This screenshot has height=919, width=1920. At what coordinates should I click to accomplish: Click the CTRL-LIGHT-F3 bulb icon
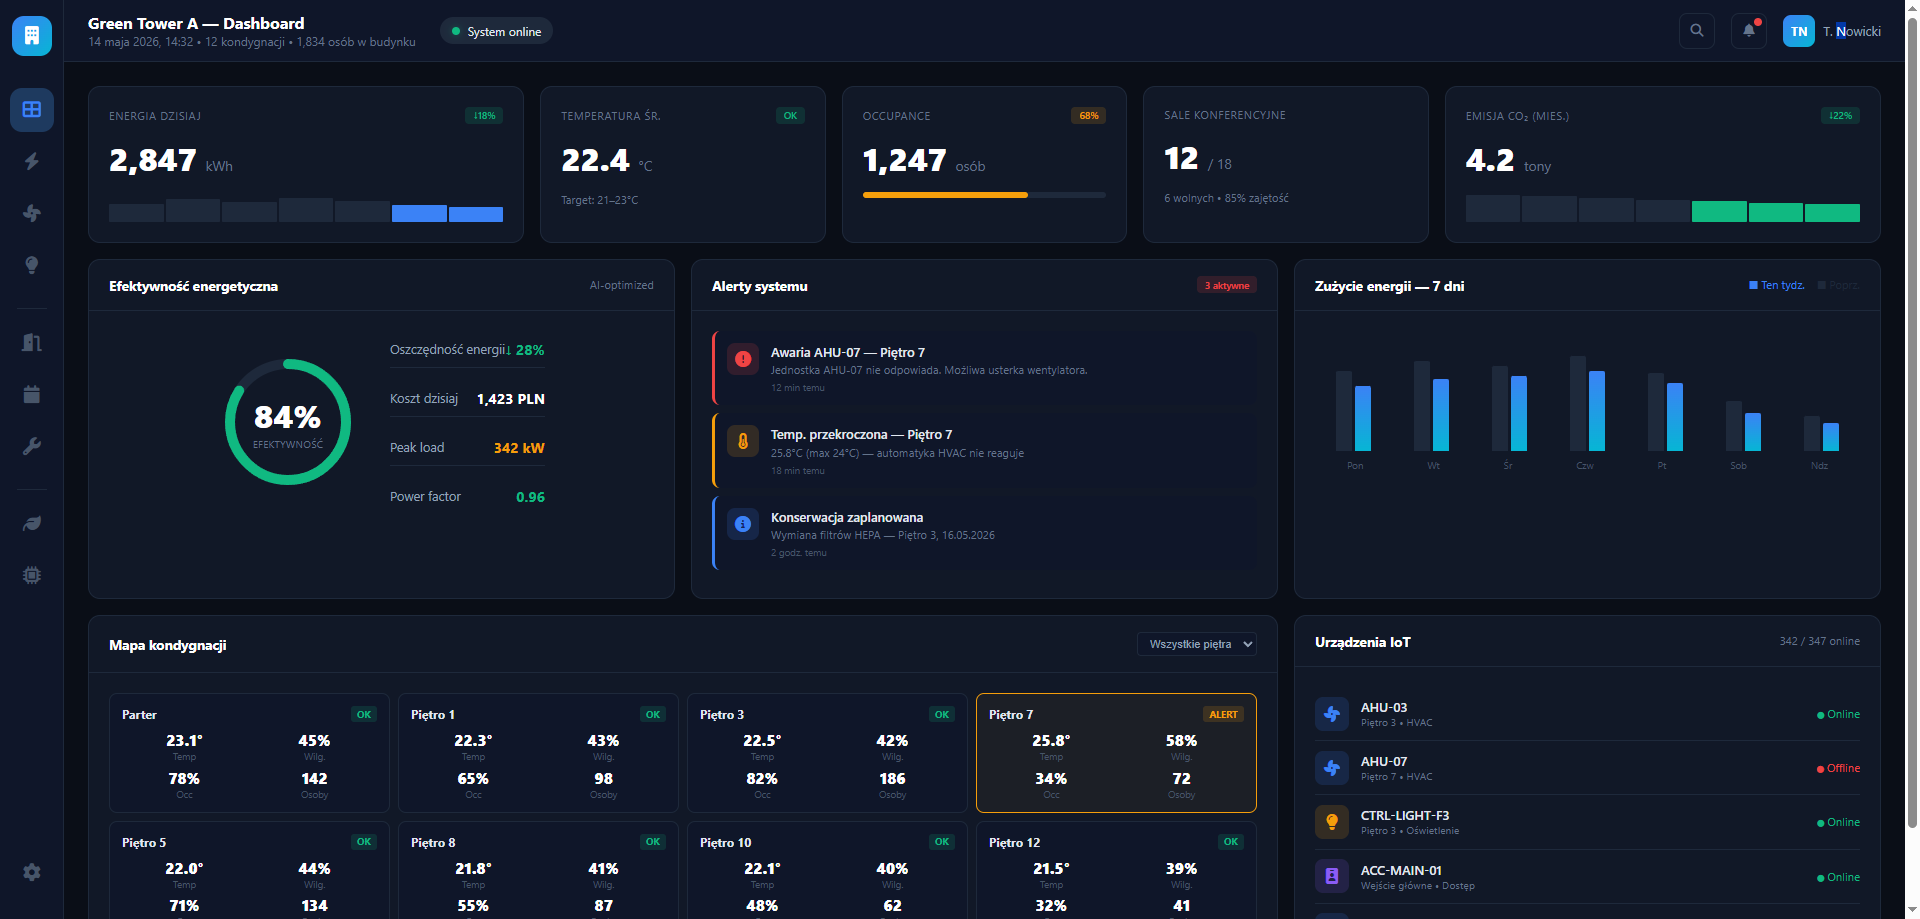1332,822
